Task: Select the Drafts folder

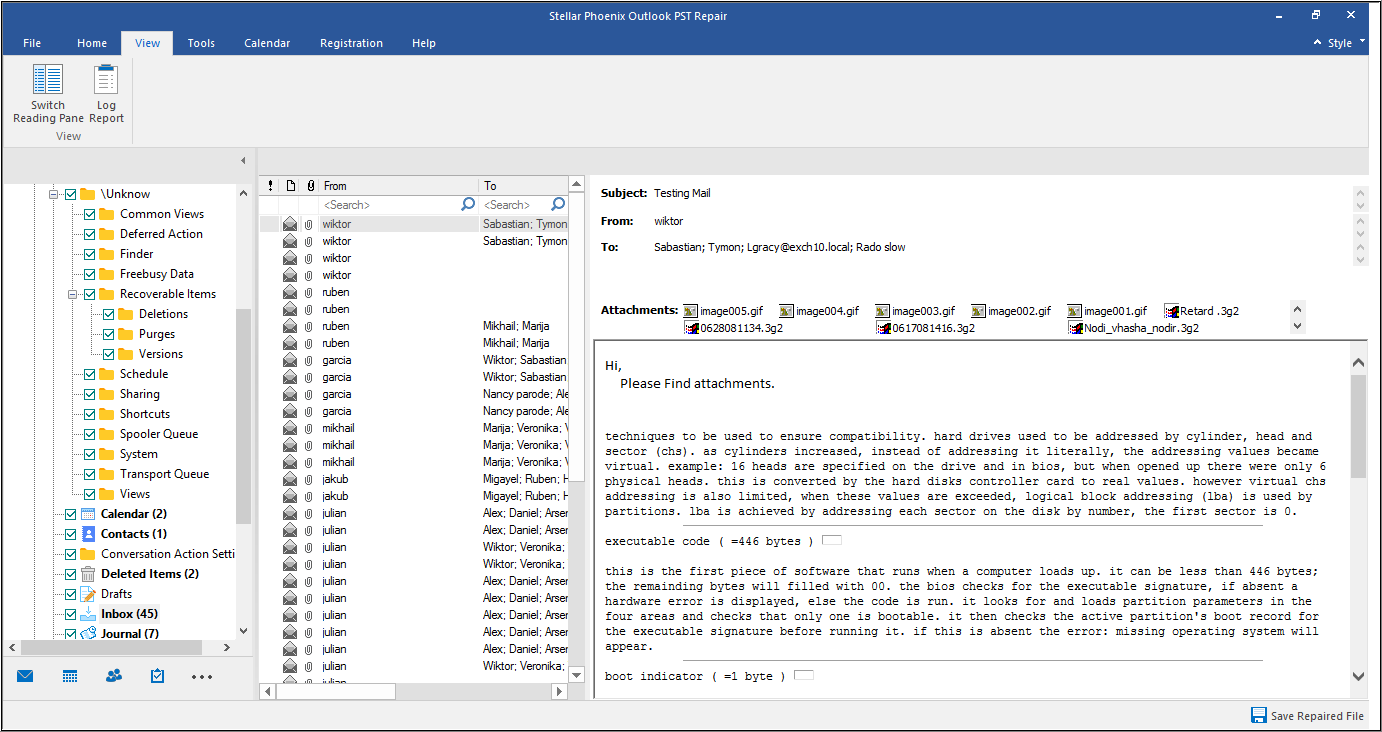Action: point(117,594)
